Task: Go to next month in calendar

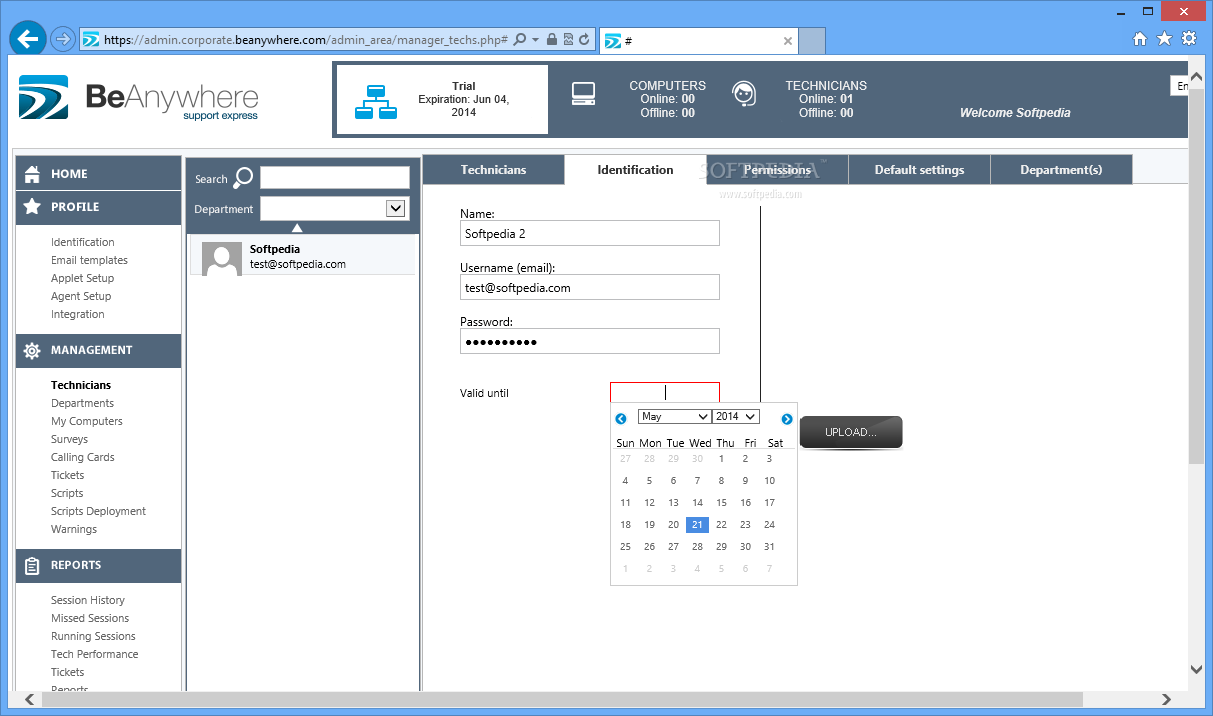Action: pyautogui.click(x=787, y=419)
